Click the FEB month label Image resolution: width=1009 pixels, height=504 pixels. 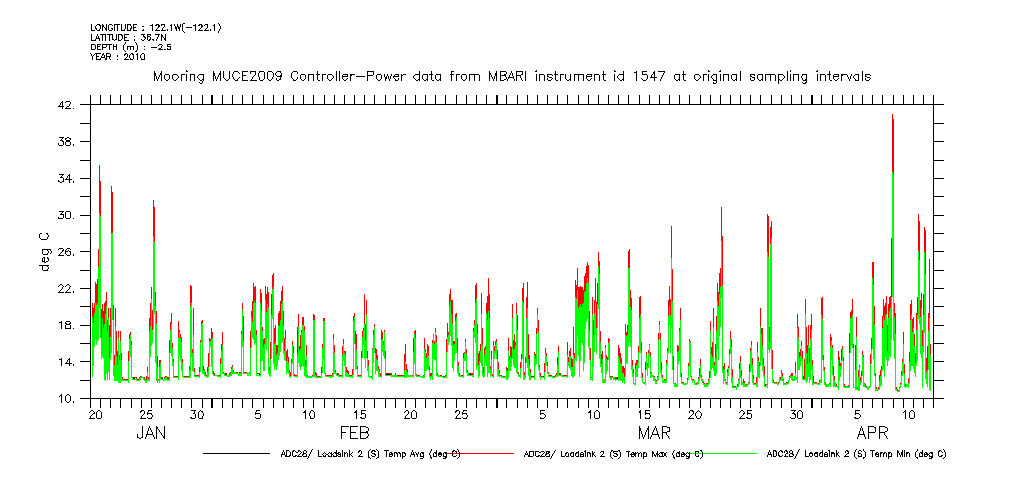[x=355, y=433]
